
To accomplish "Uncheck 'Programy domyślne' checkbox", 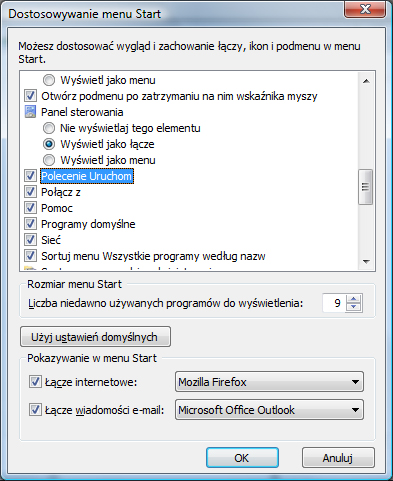I will pos(30,224).
